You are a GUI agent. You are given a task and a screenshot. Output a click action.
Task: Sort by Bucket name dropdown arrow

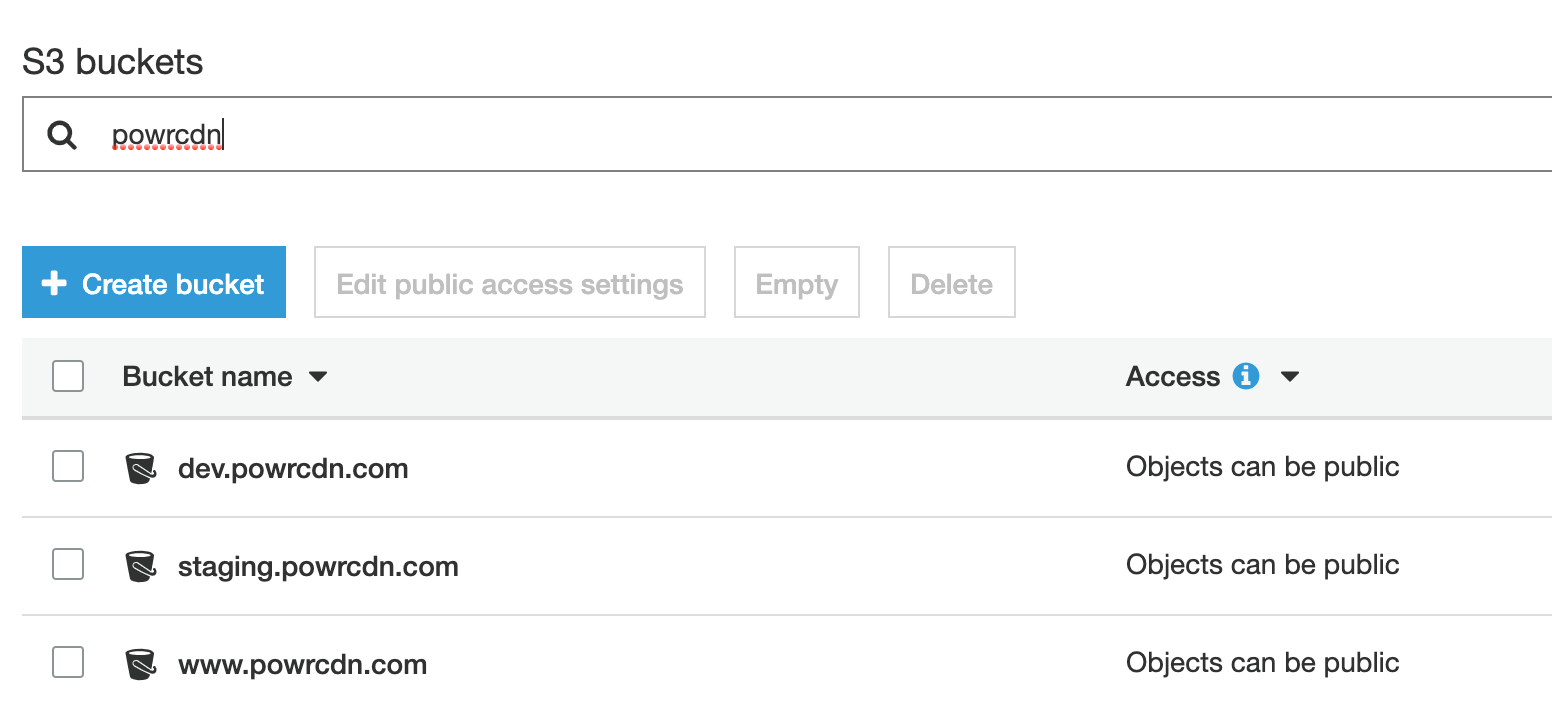click(318, 377)
